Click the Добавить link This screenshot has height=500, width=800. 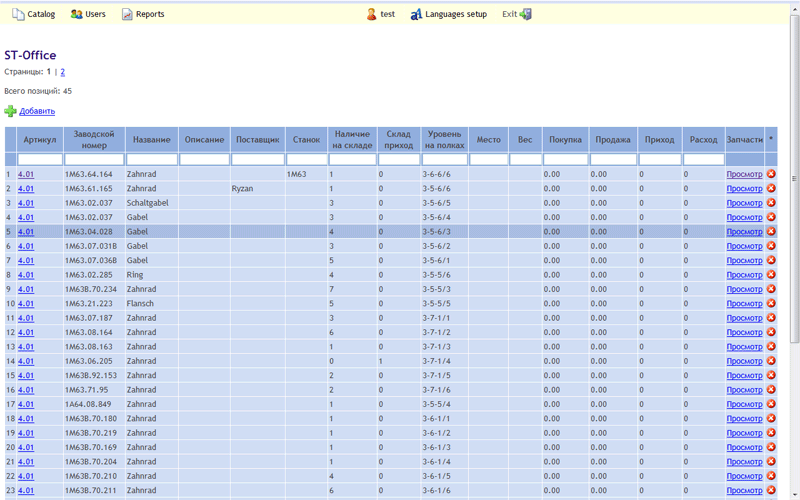click(37, 111)
